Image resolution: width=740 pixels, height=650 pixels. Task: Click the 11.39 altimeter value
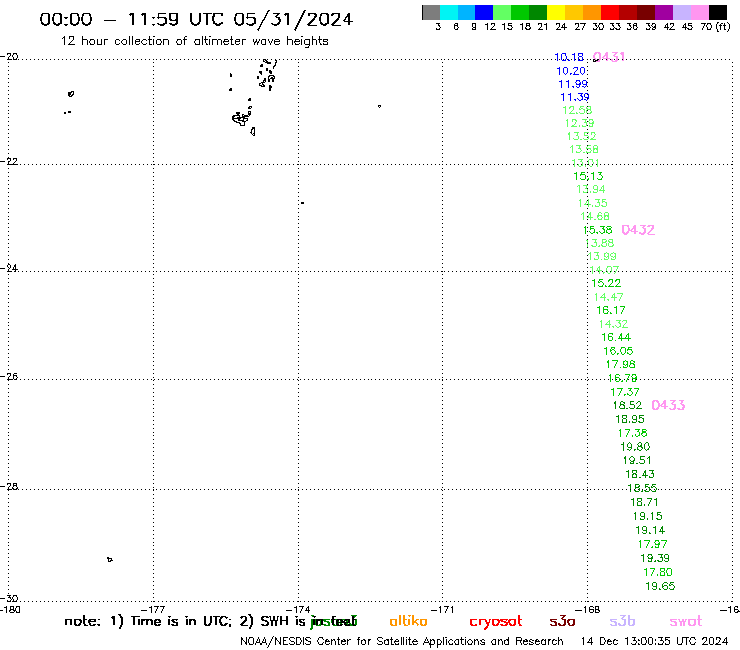575,97
